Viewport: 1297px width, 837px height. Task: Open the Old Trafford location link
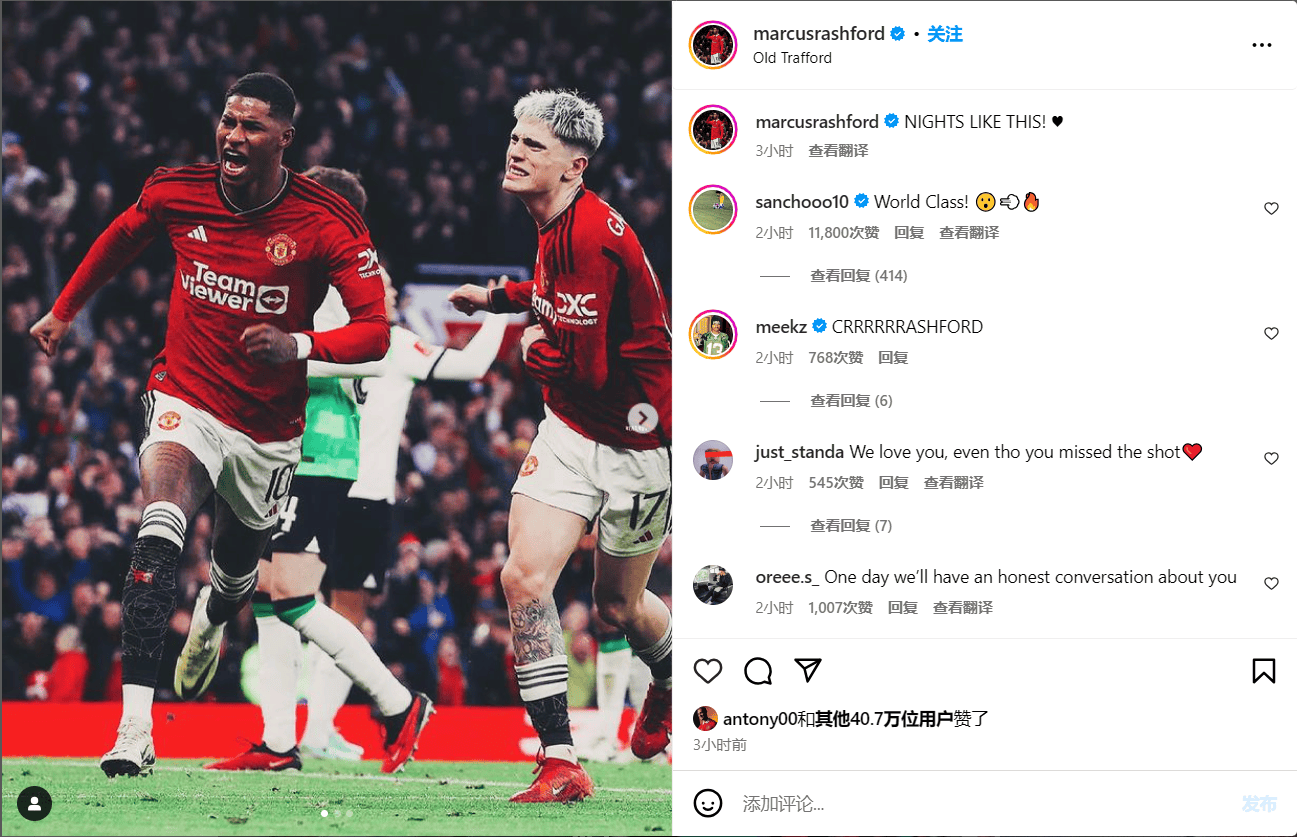[x=792, y=58]
